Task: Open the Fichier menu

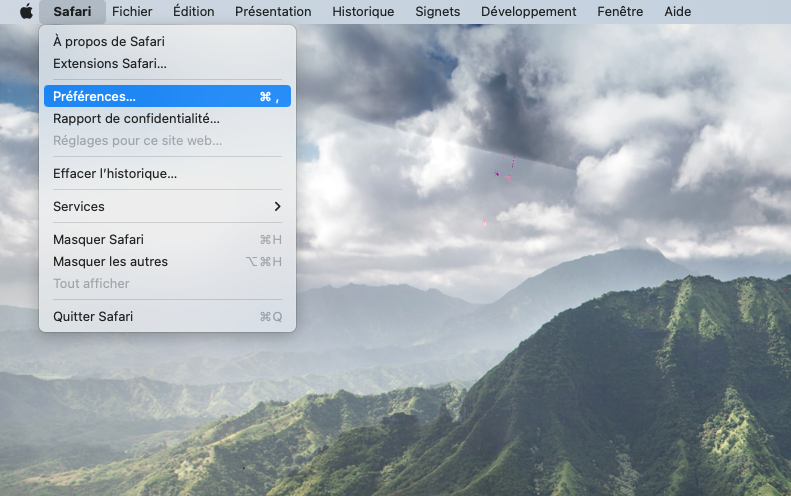Action: click(x=132, y=11)
